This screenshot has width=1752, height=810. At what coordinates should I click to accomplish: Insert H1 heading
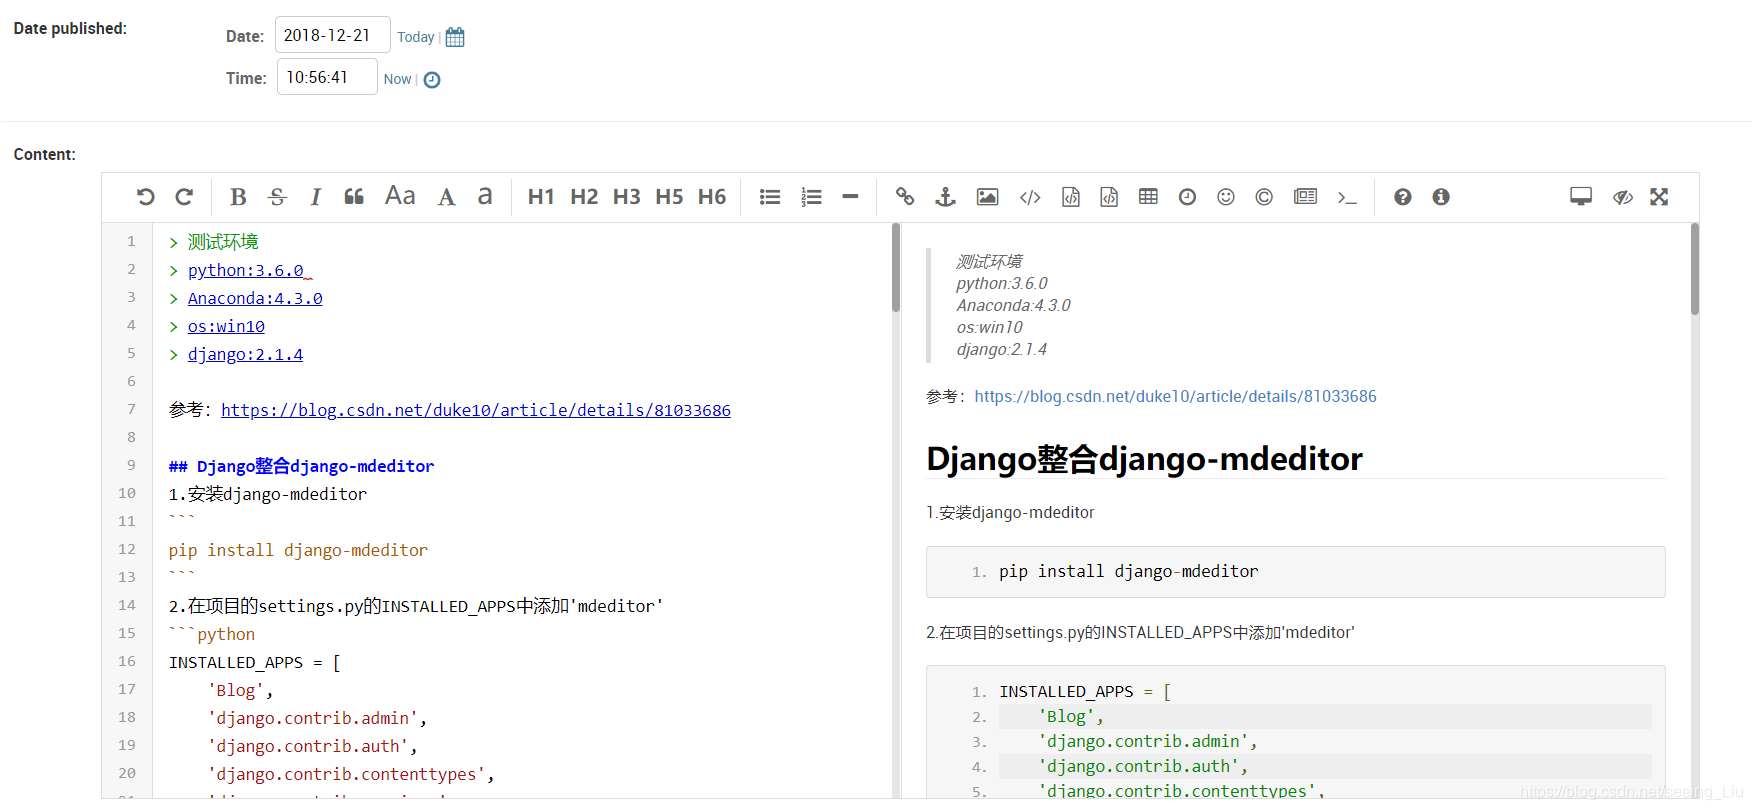[541, 197]
